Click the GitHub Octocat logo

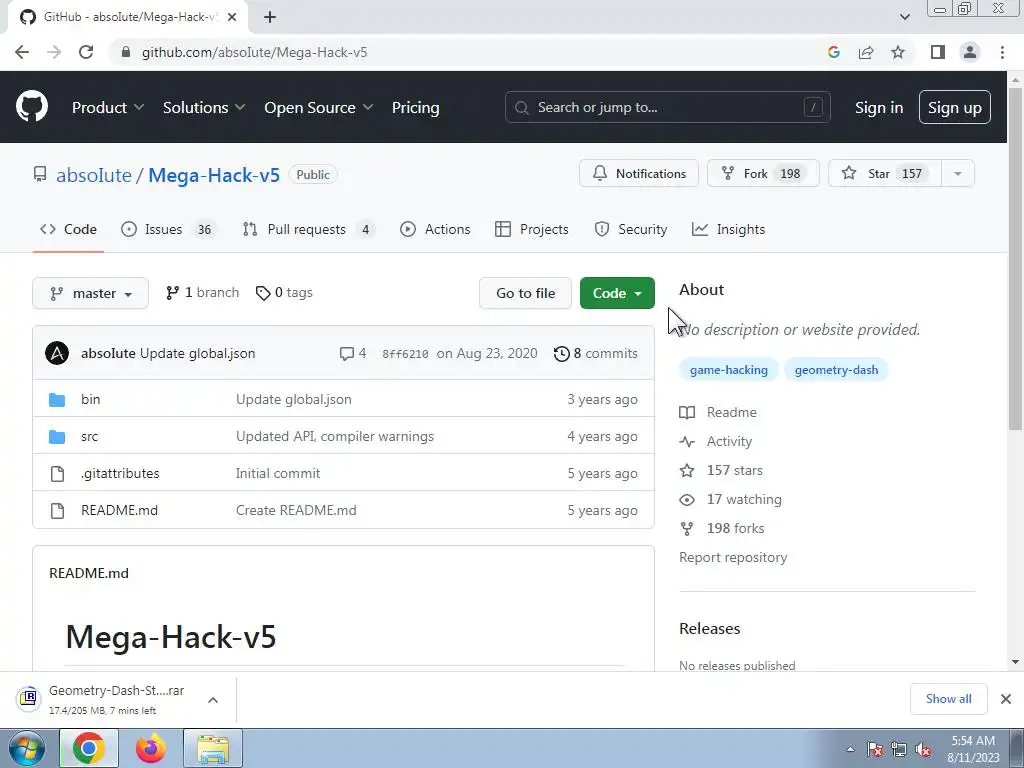pyautogui.click(x=32, y=107)
